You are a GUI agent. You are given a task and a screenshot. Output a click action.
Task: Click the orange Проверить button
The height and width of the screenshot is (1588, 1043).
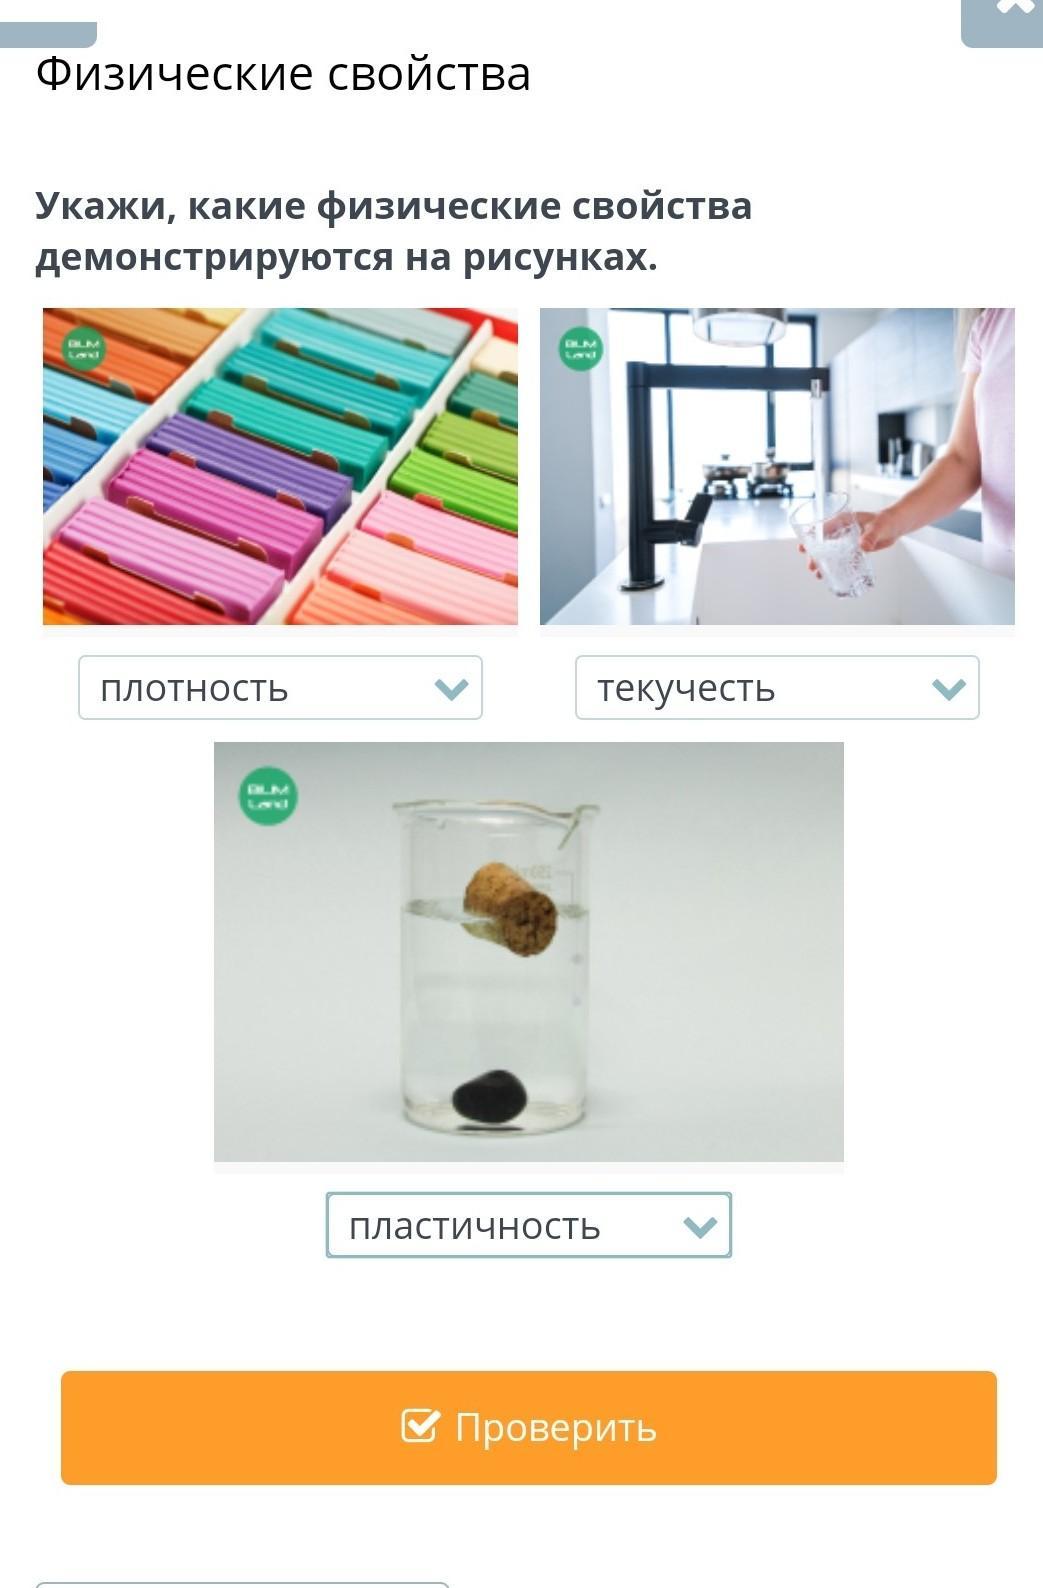(x=529, y=1427)
